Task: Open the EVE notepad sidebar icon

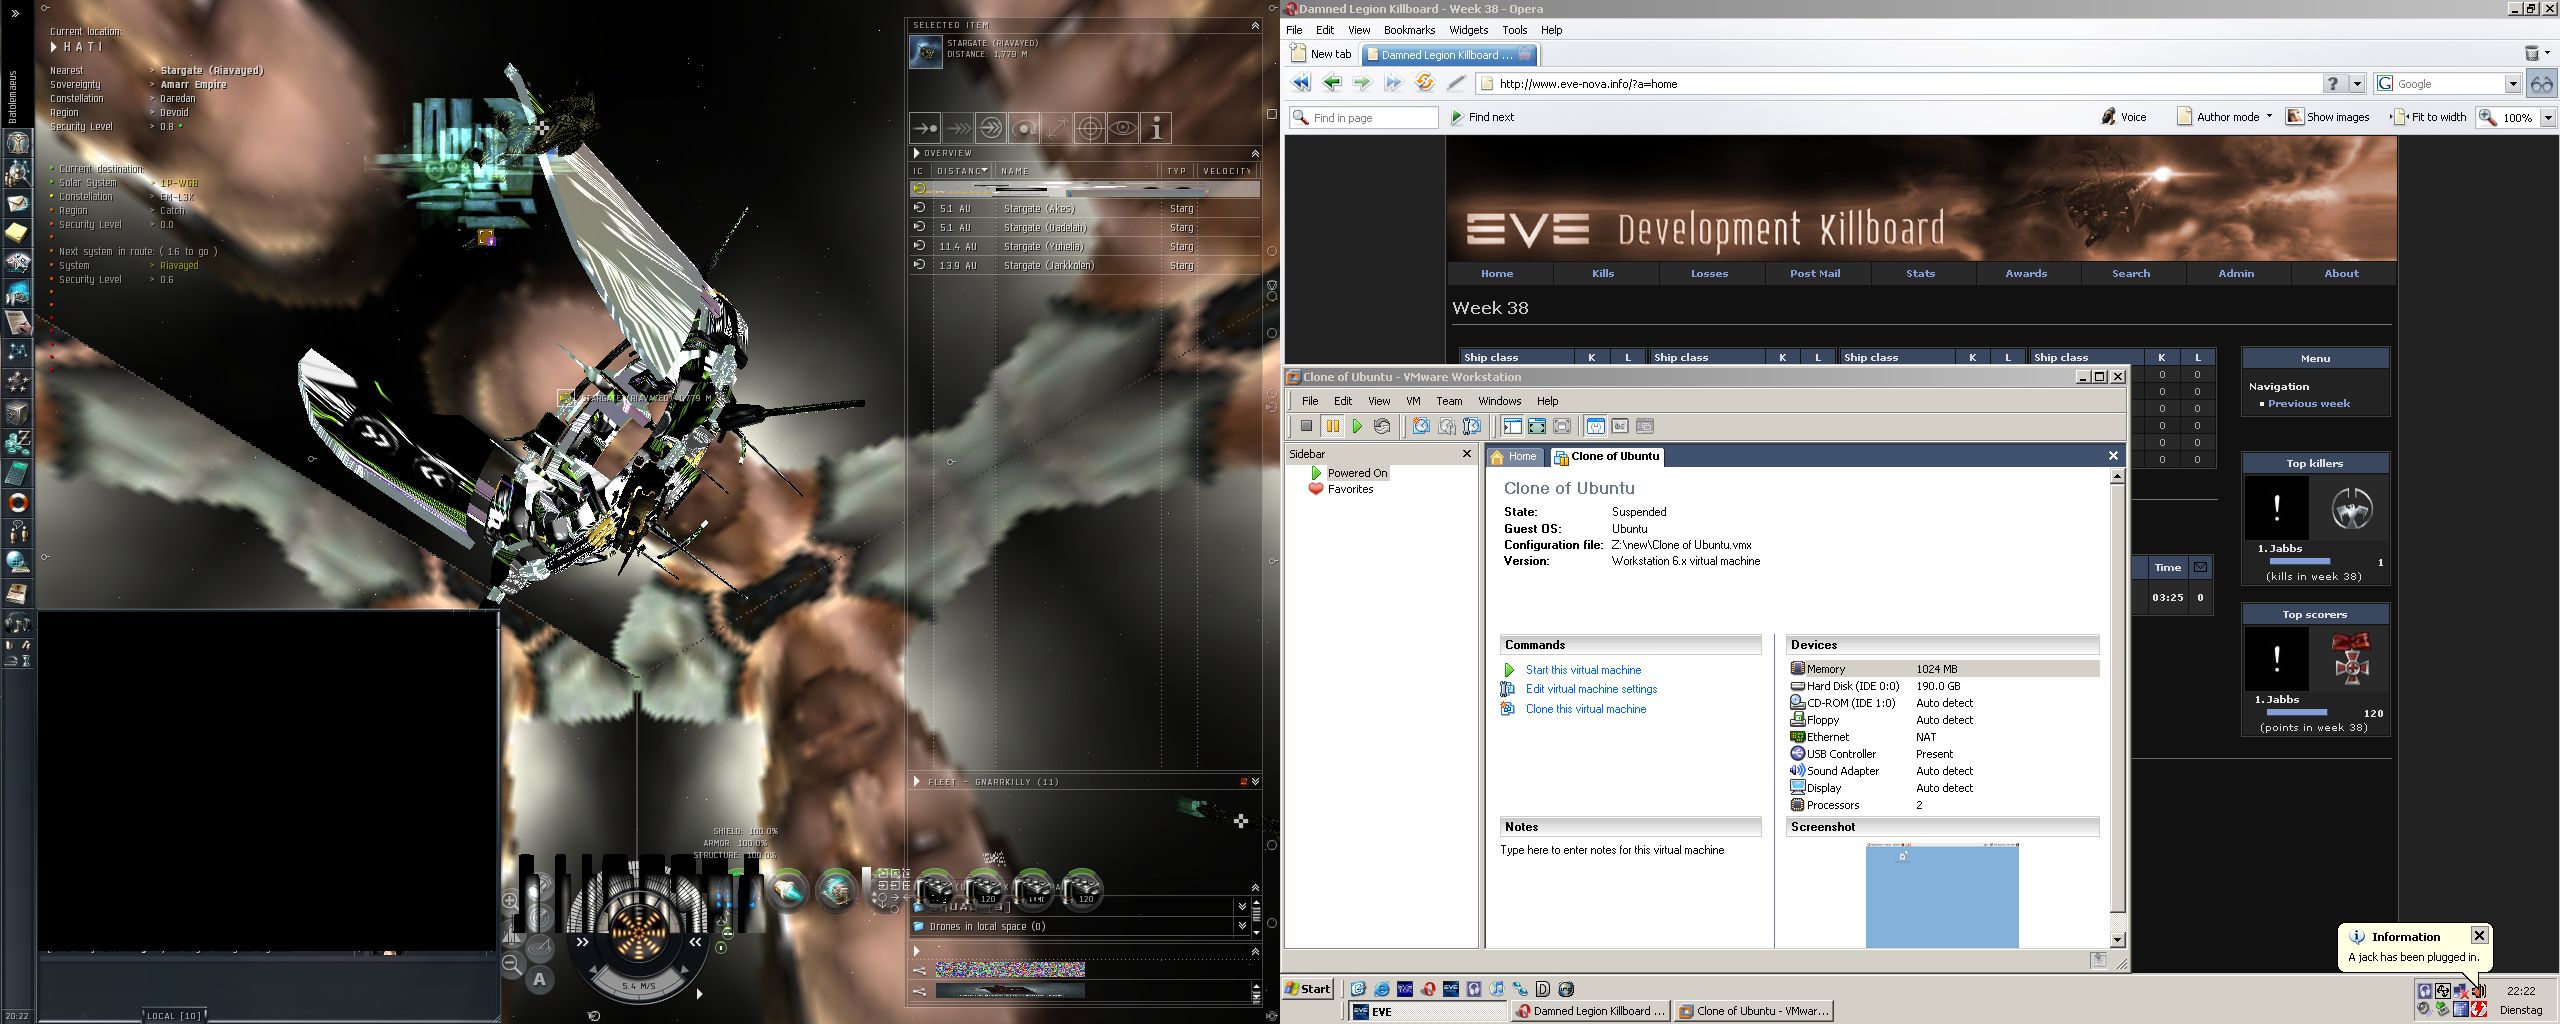Action: click(18, 233)
